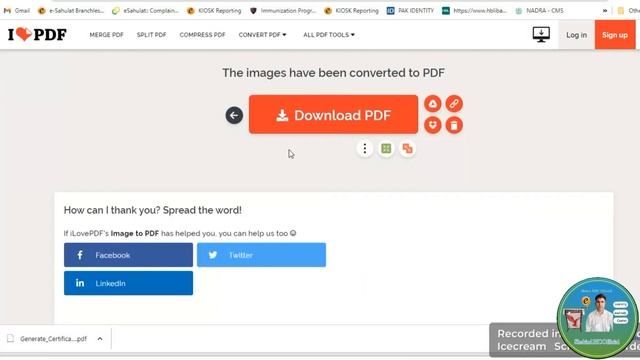This screenshot has height=360, width=640.
Task: Open the PAK IDENTITY bookmark
Action: 411,11
